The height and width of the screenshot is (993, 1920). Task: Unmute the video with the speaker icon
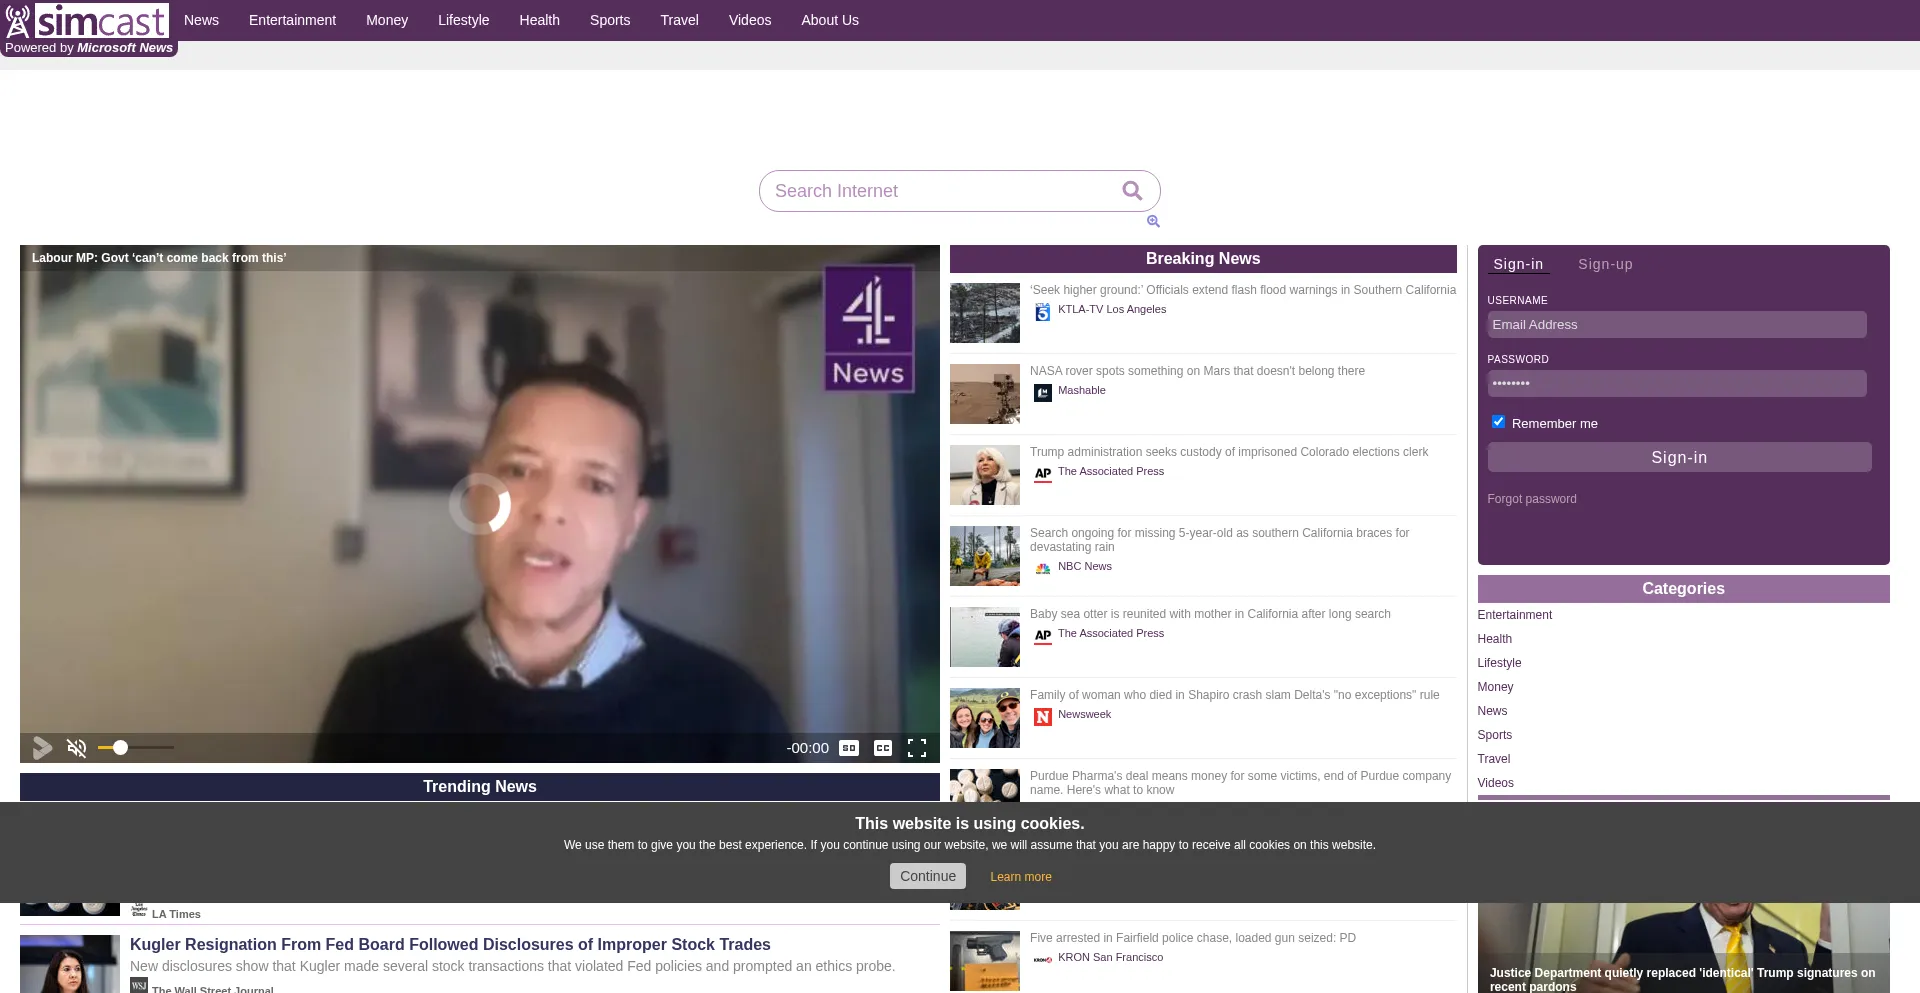tap(76, 747)
